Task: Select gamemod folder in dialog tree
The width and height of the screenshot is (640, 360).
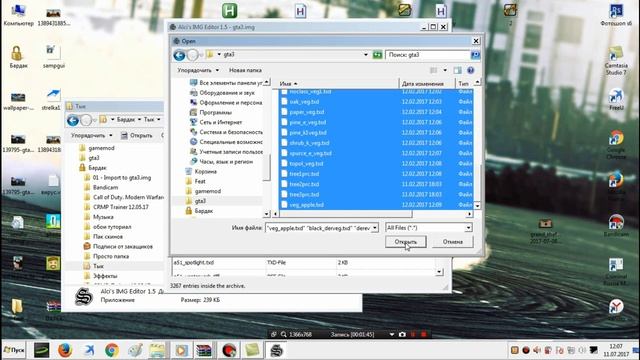Action: pyautogui.click(x=203, y=191)
